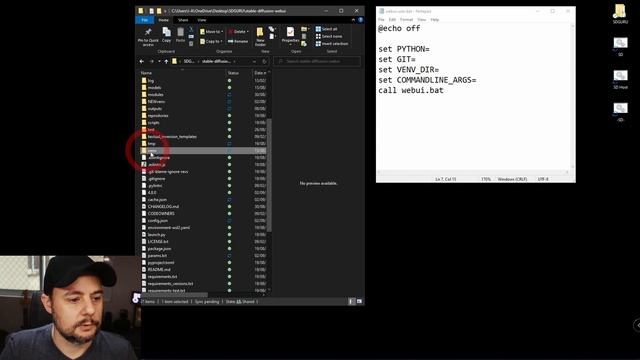Switch to large icons view in status bar
The height and width of the screenshot is (360, 640).
[359, 301]
